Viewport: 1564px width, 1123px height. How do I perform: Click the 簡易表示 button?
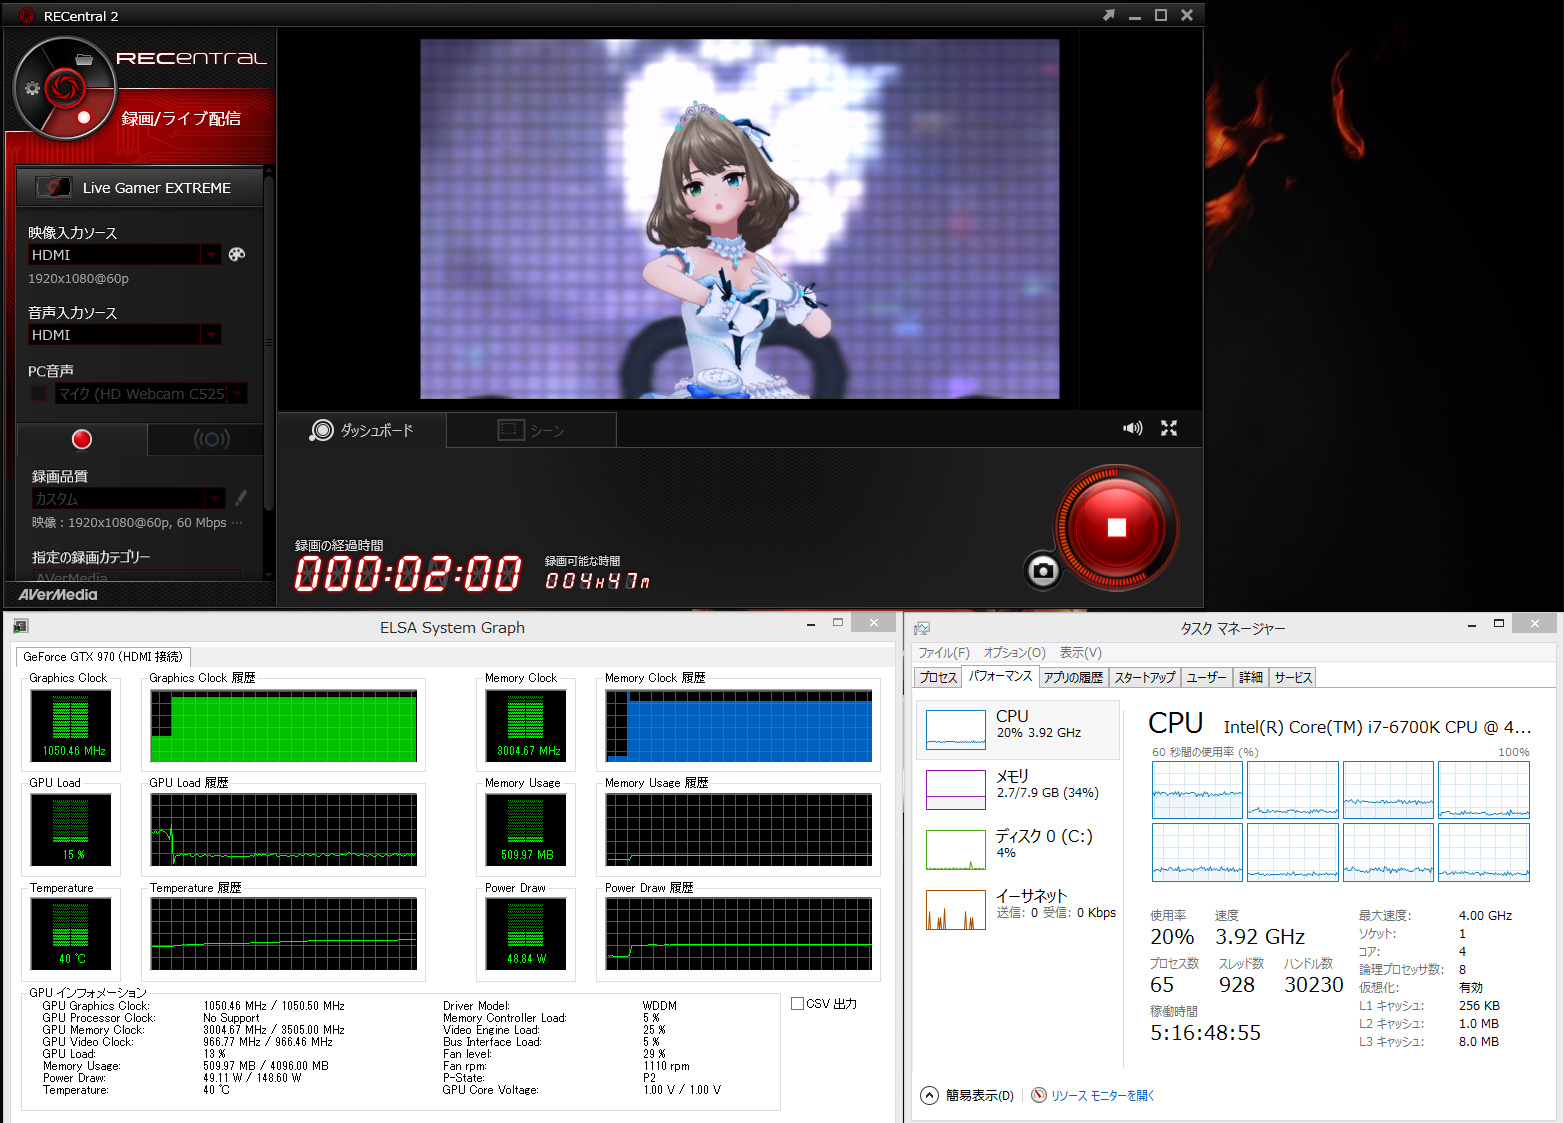(x=967, y=1095)
